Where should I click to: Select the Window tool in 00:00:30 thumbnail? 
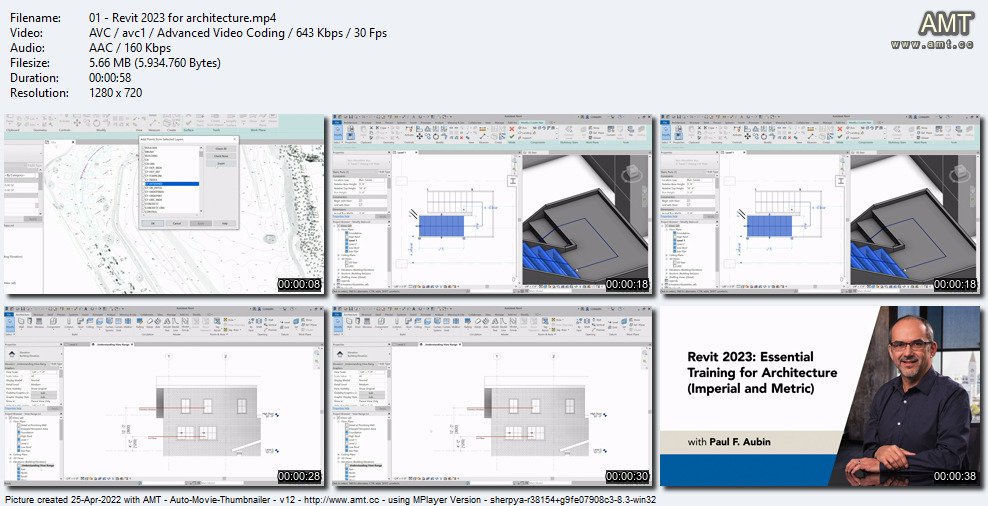coord(369,323)
